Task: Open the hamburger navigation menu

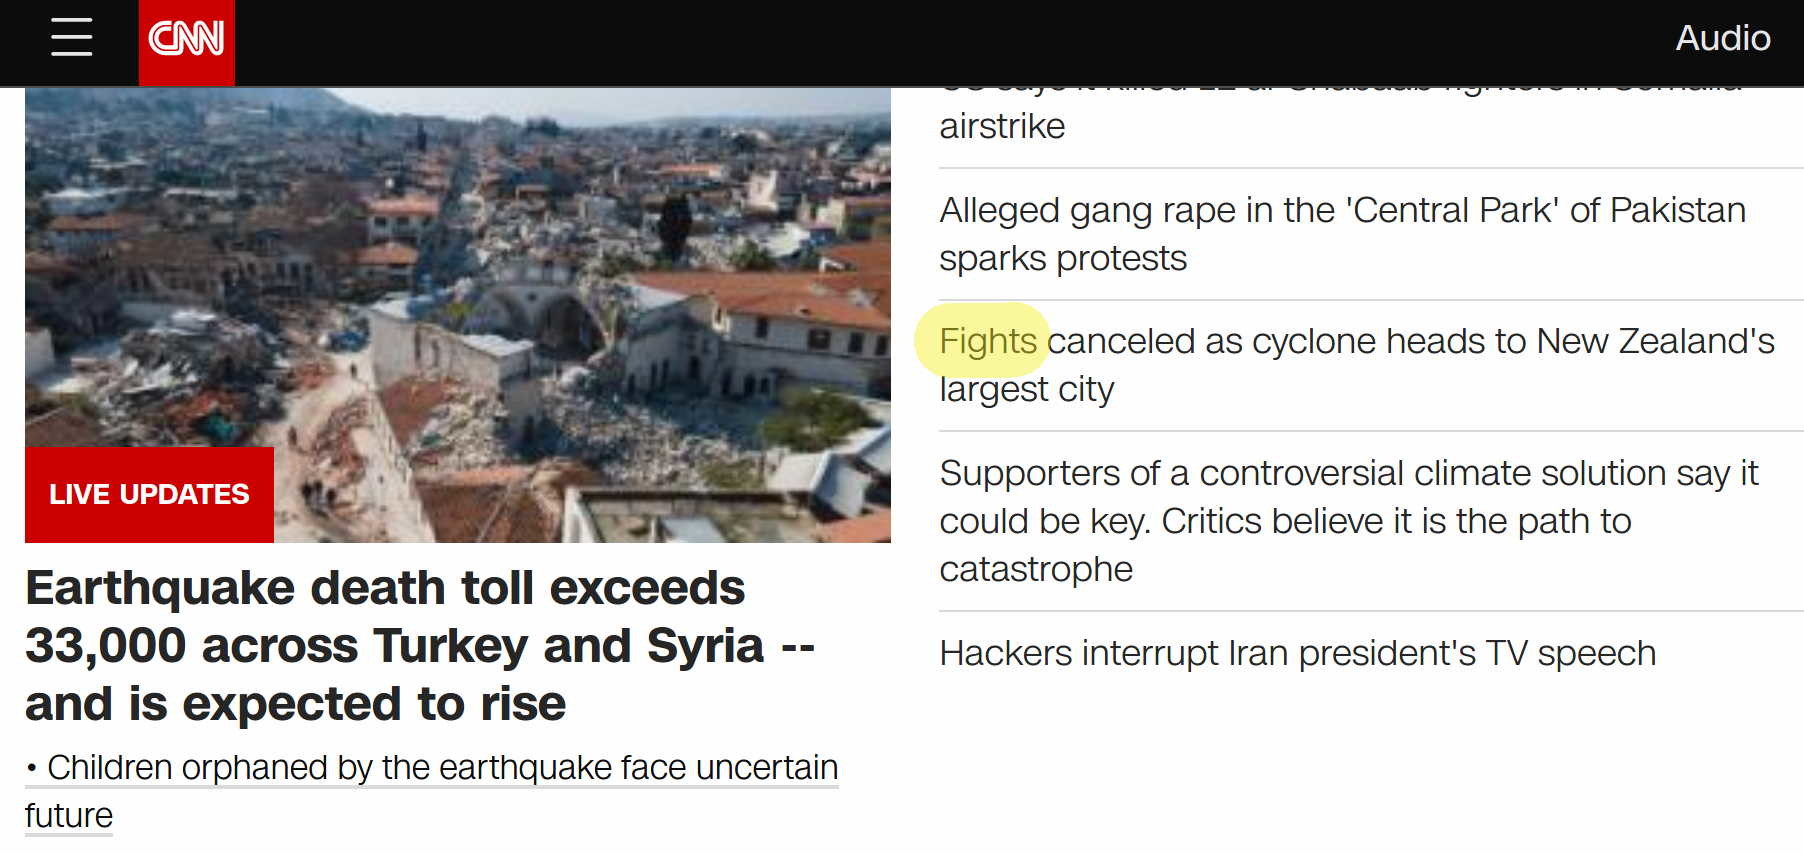Action: tap(71, 38)
